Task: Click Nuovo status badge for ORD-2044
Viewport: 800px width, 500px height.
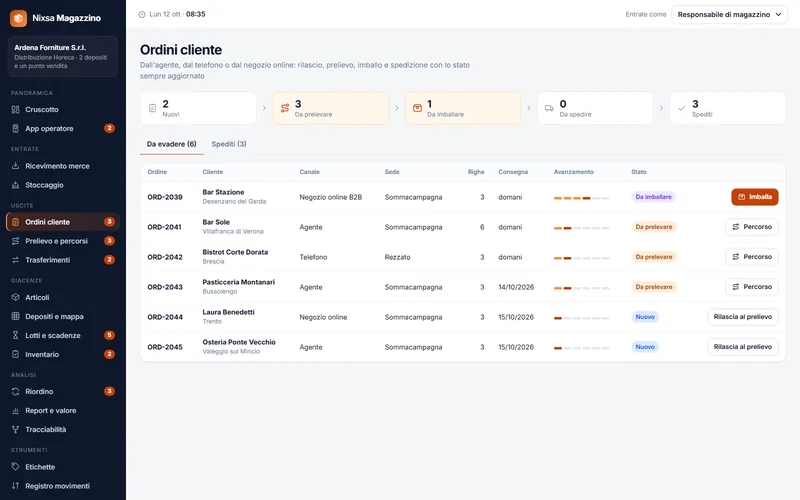Action: [x=645, y=317]
